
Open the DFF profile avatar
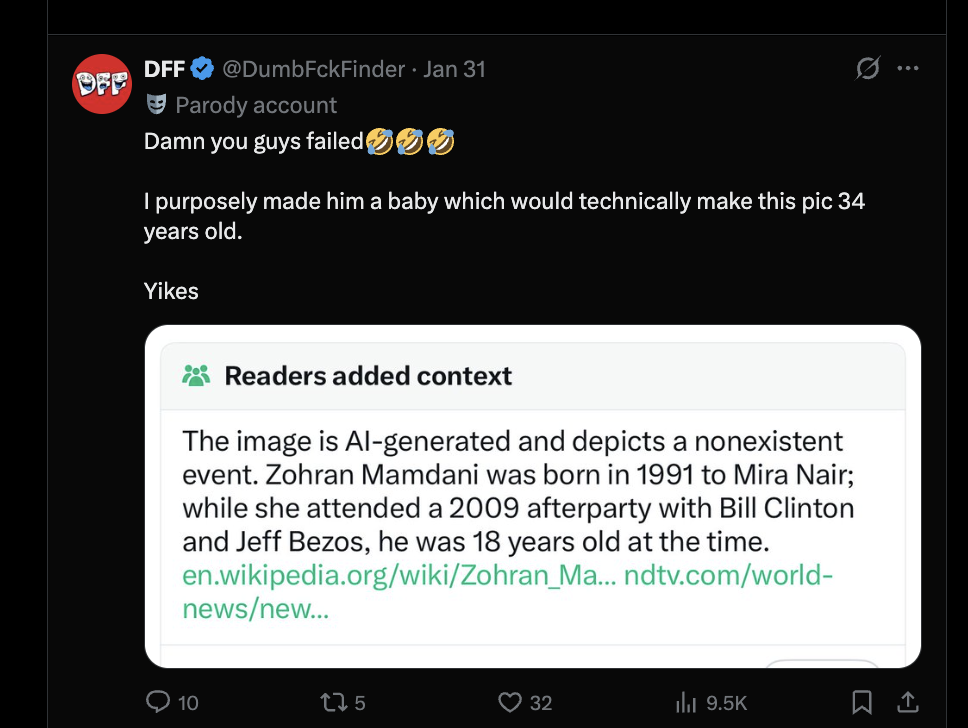(x=103, y=83)
